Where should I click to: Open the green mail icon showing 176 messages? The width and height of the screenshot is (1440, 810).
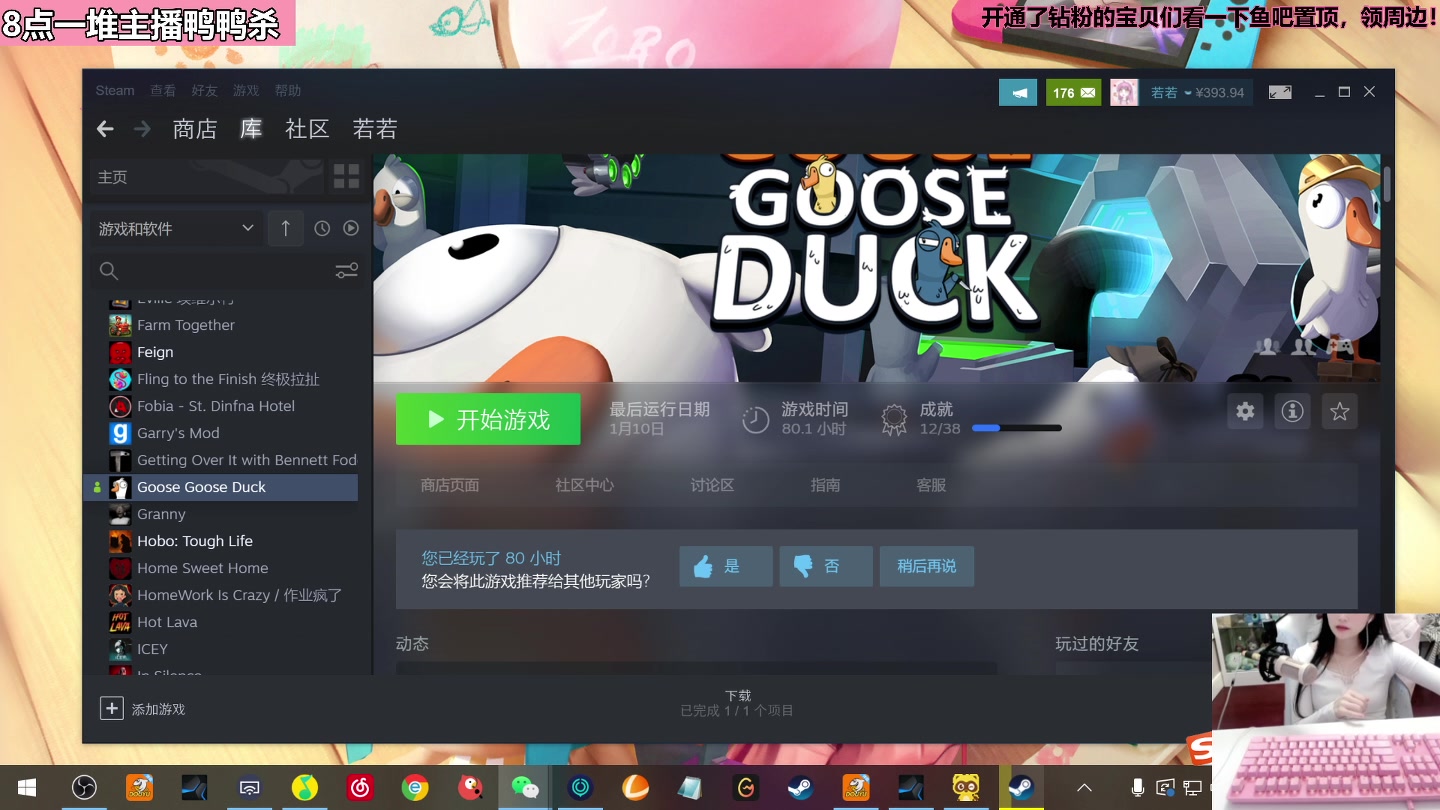pyautogui.click(x=1073, y=91)
